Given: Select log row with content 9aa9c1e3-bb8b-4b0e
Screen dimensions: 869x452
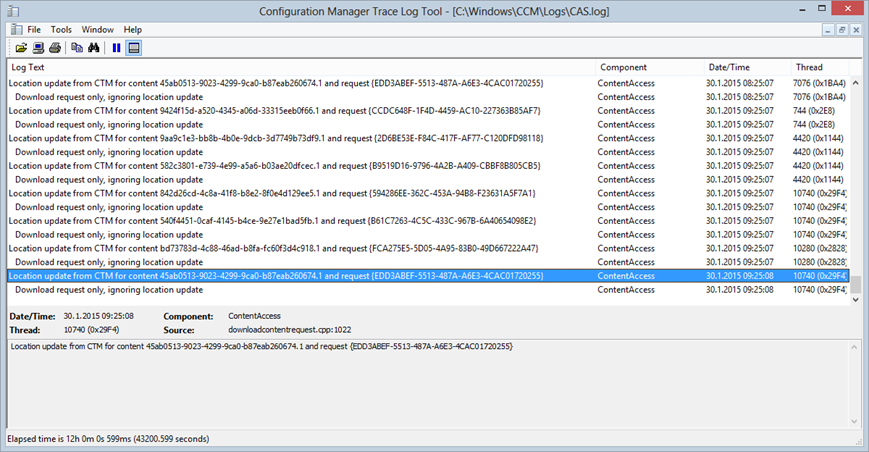Looking at the screenshot, I should (x=427, y=138).
